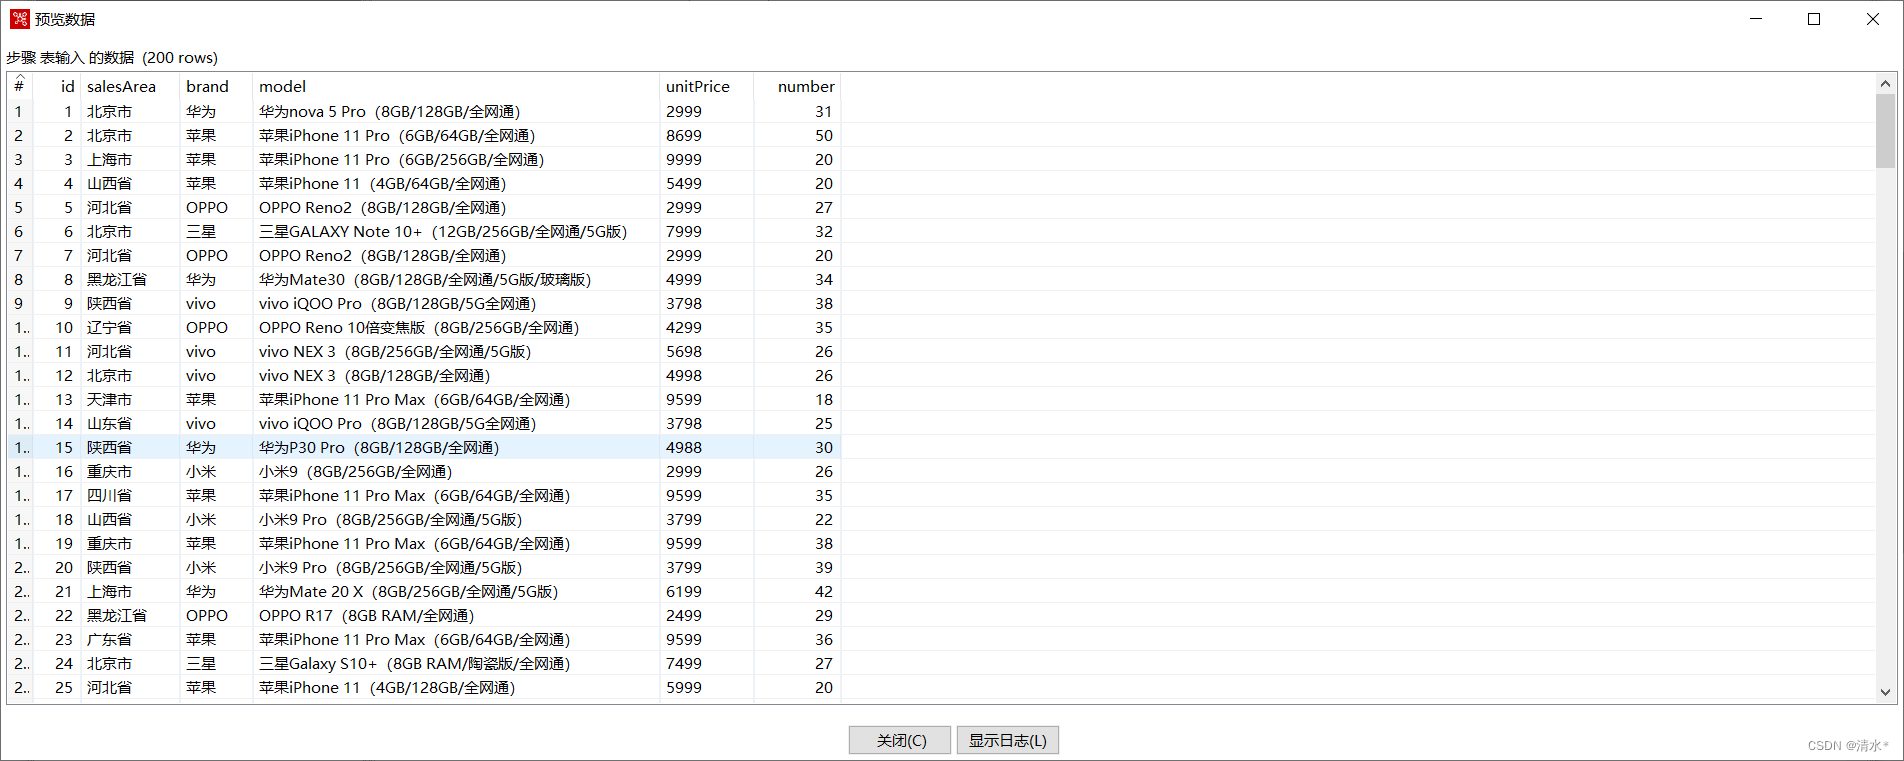Screen dimensions: 1904x761
Task: Click id cell 13
Action: point(64,399)
